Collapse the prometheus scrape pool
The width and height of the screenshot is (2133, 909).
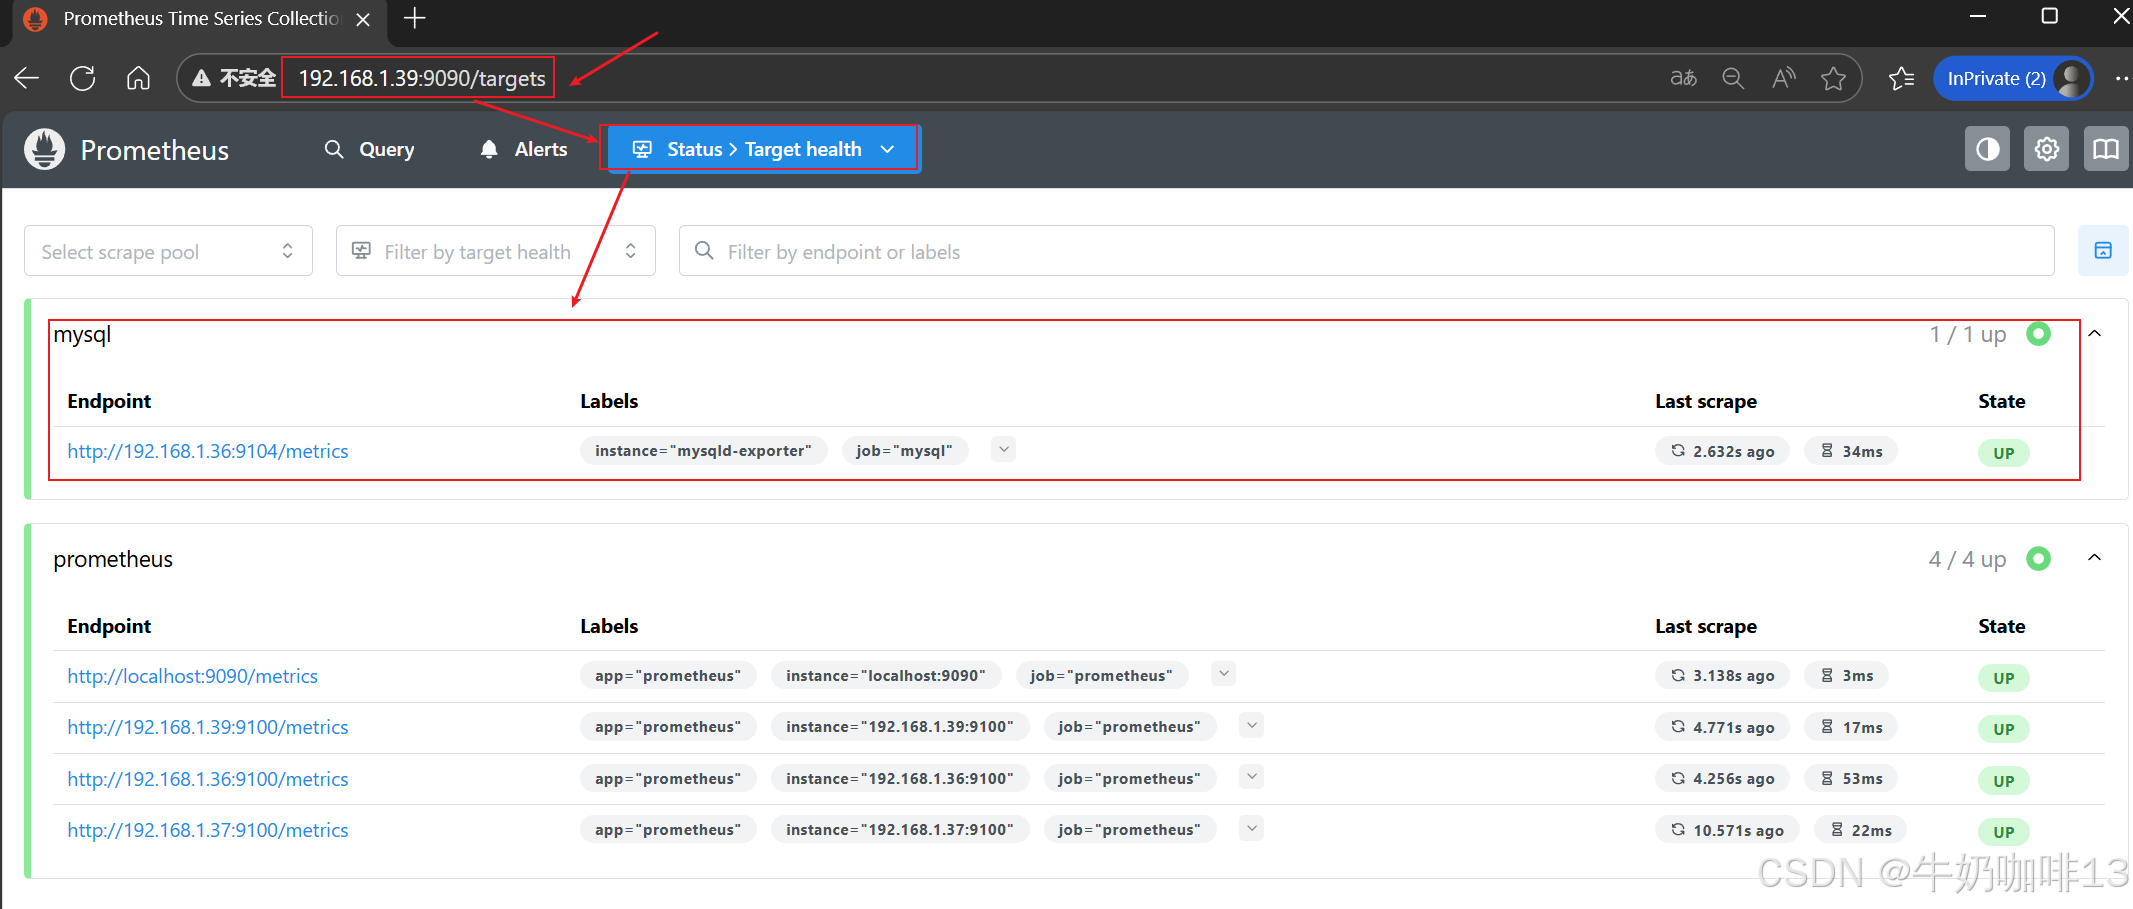(2095, 558)
